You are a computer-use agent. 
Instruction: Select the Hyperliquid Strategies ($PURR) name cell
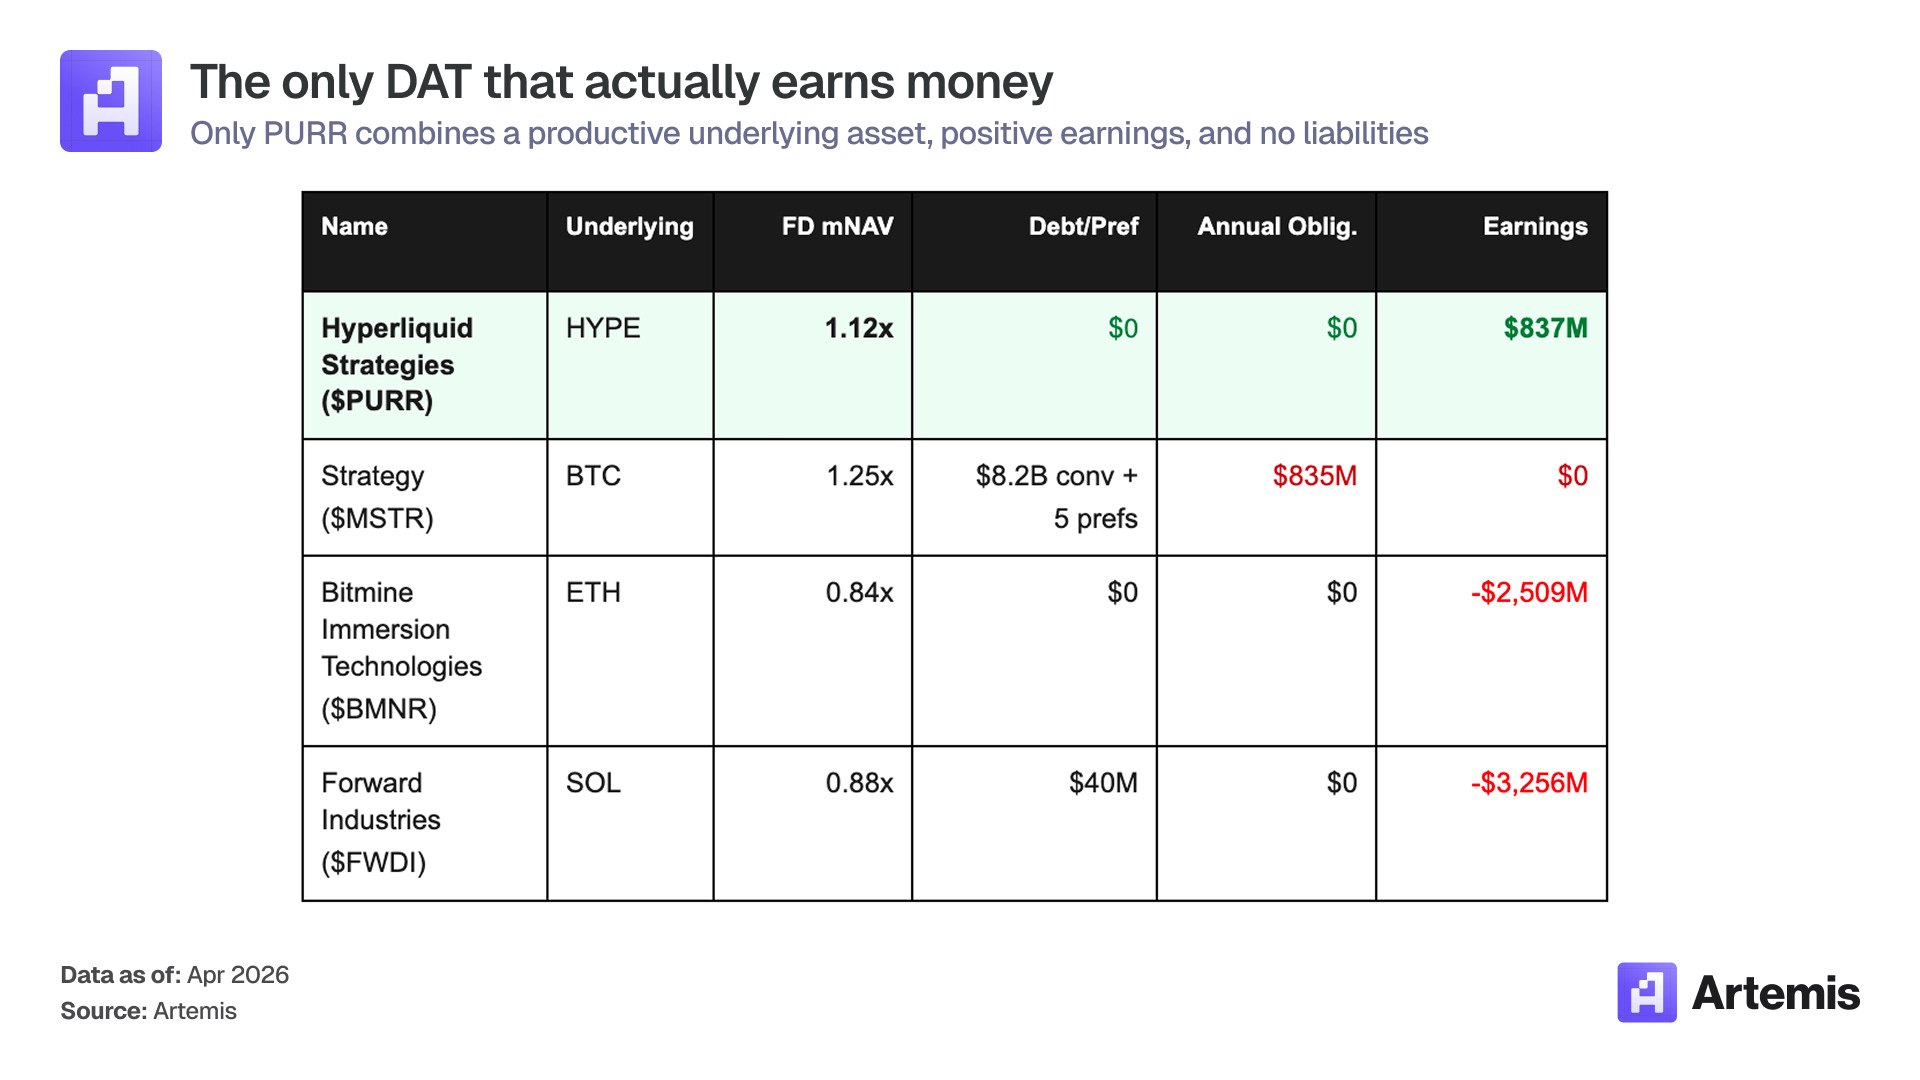[397, 365]
